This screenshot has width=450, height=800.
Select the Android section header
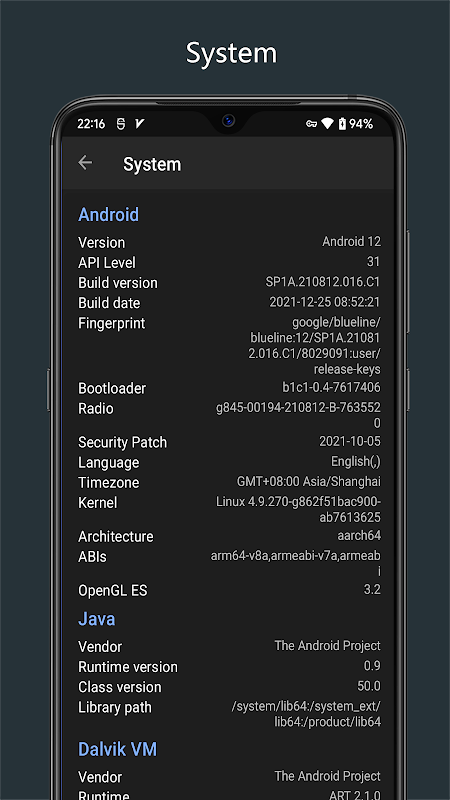point(108,214)
